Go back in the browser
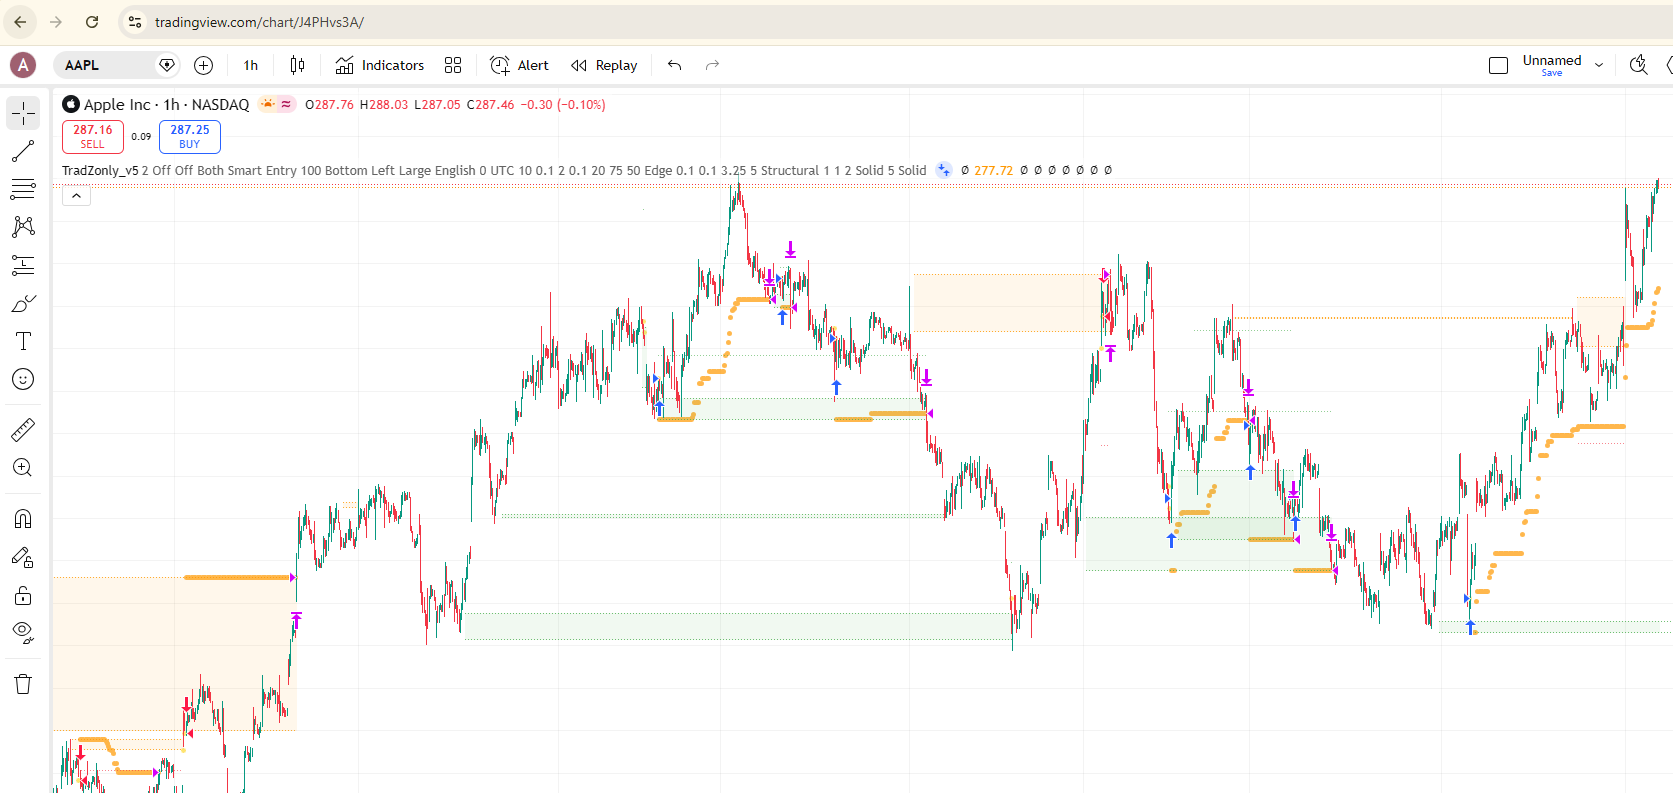 [20, 22]
